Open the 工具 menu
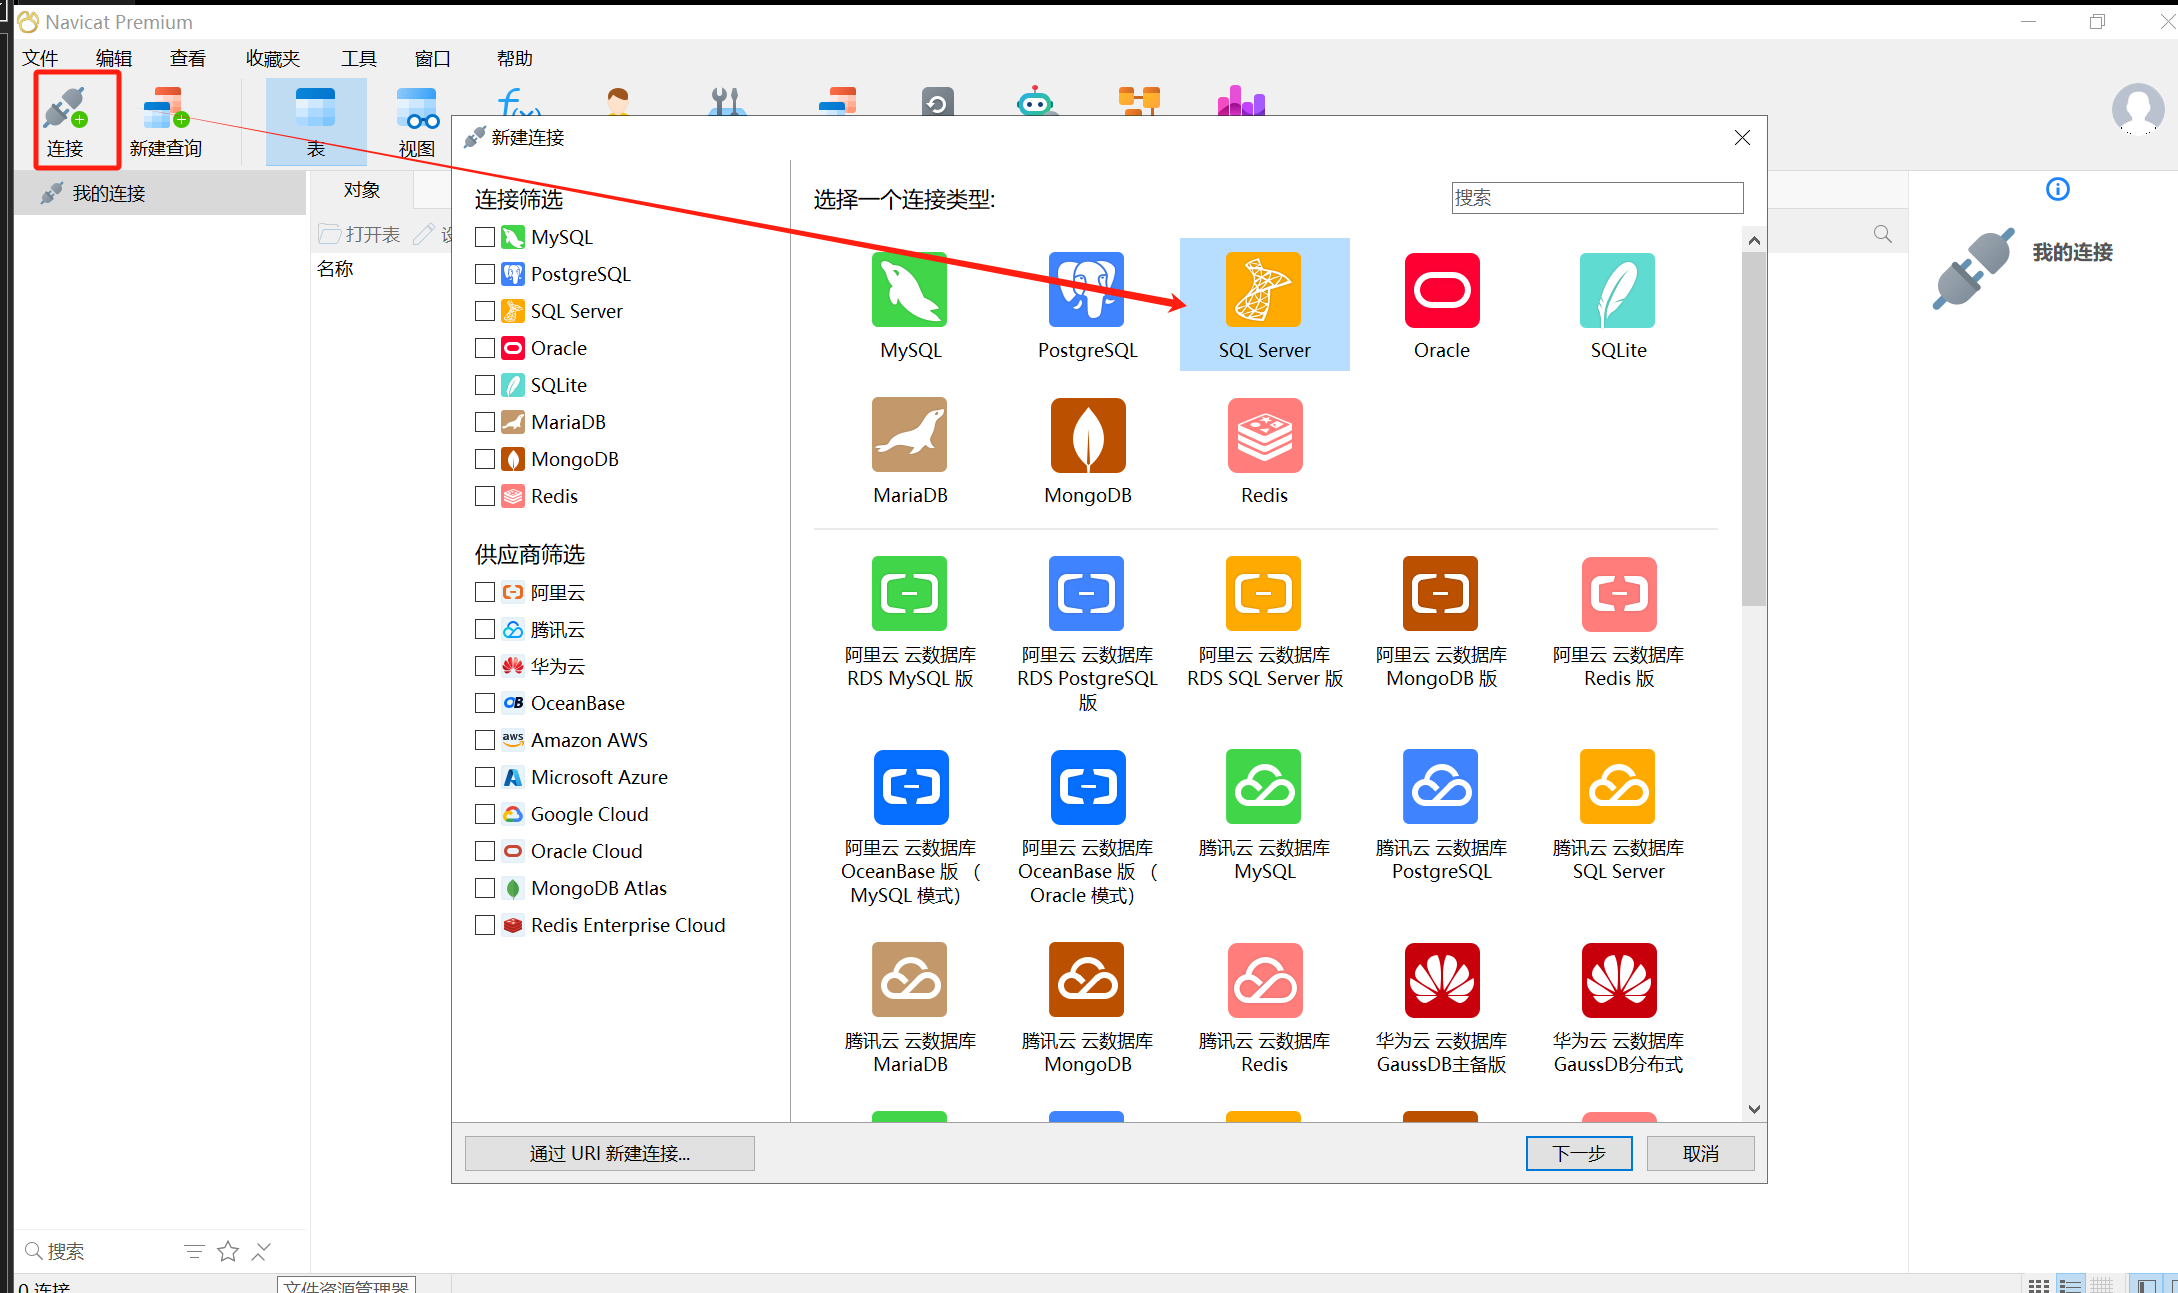The width and height of the screenshot is (2178, 1293). 358,58
